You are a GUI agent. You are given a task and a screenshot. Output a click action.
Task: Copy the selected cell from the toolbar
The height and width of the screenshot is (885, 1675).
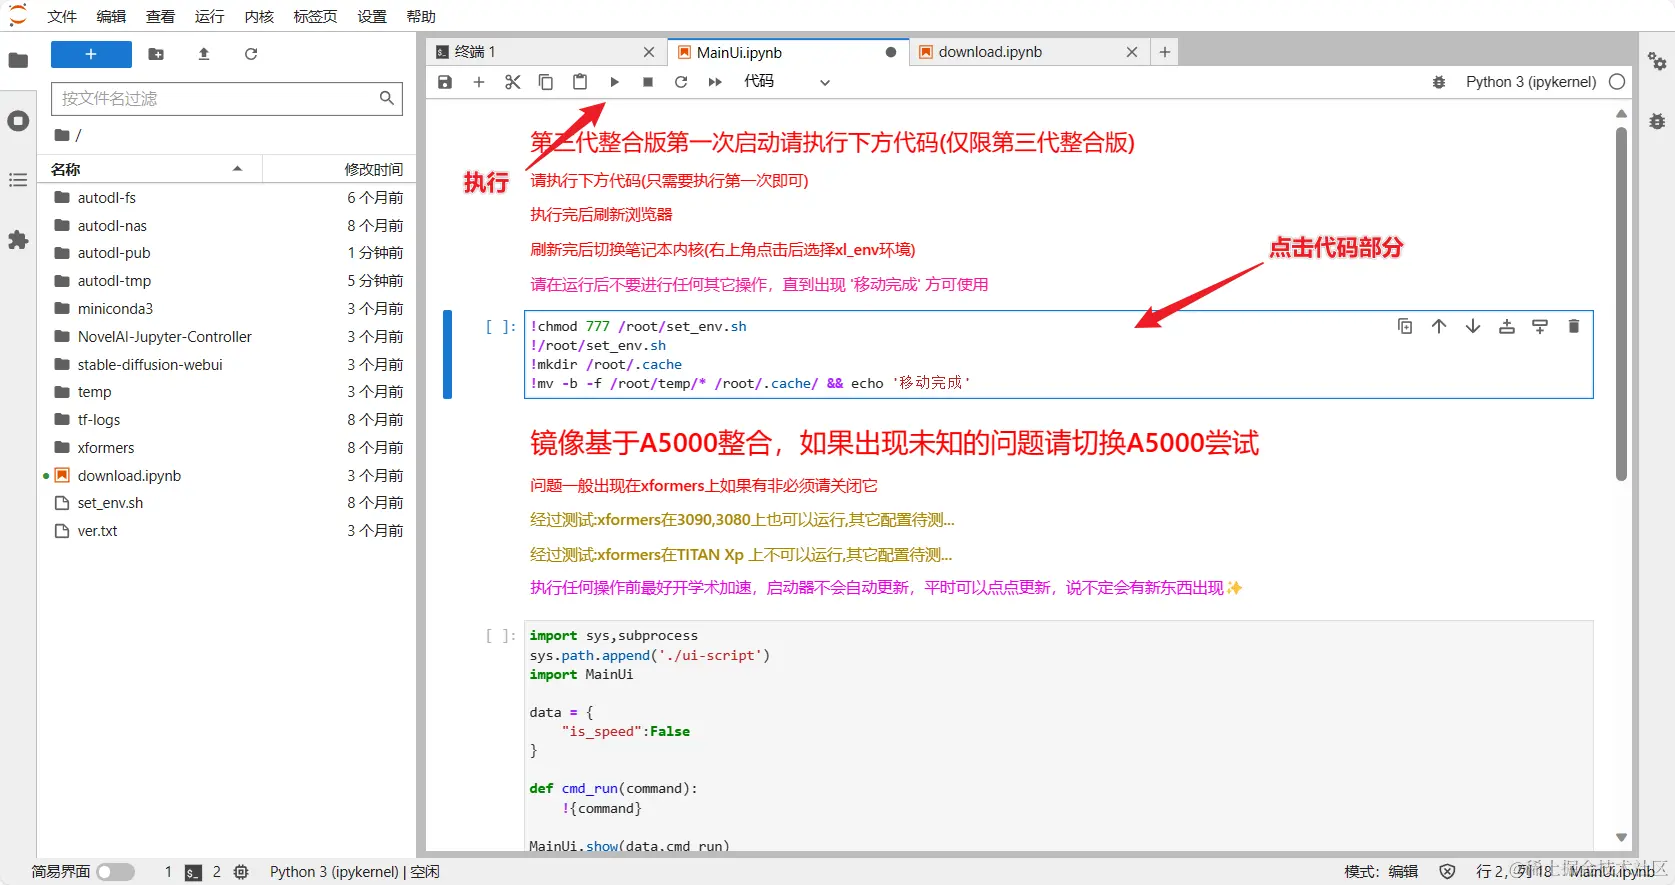tap(546, 82)
